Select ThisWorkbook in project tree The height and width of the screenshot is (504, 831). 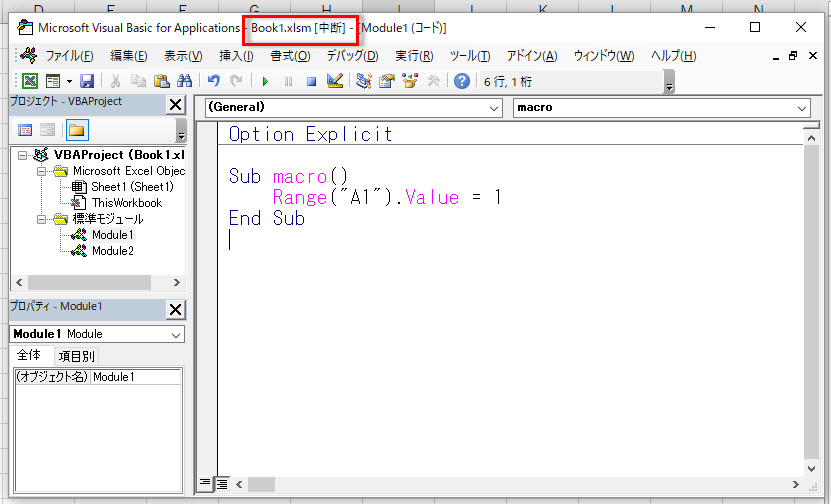(127, 203)
